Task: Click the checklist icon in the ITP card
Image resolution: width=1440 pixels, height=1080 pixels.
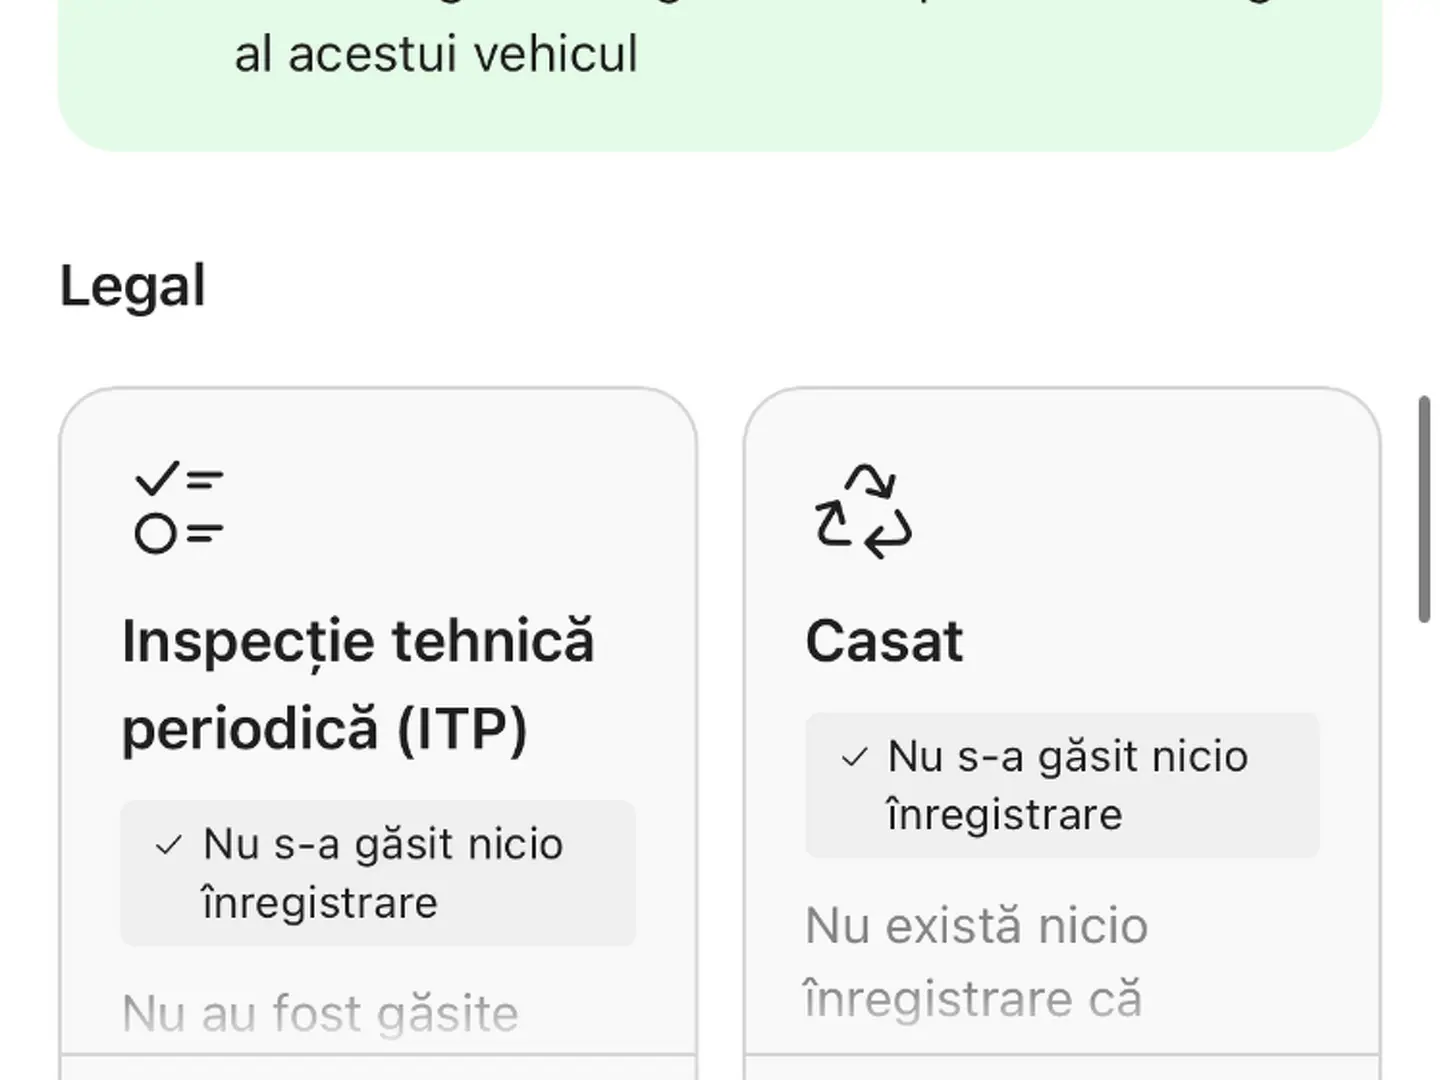Action: point(179,507)
